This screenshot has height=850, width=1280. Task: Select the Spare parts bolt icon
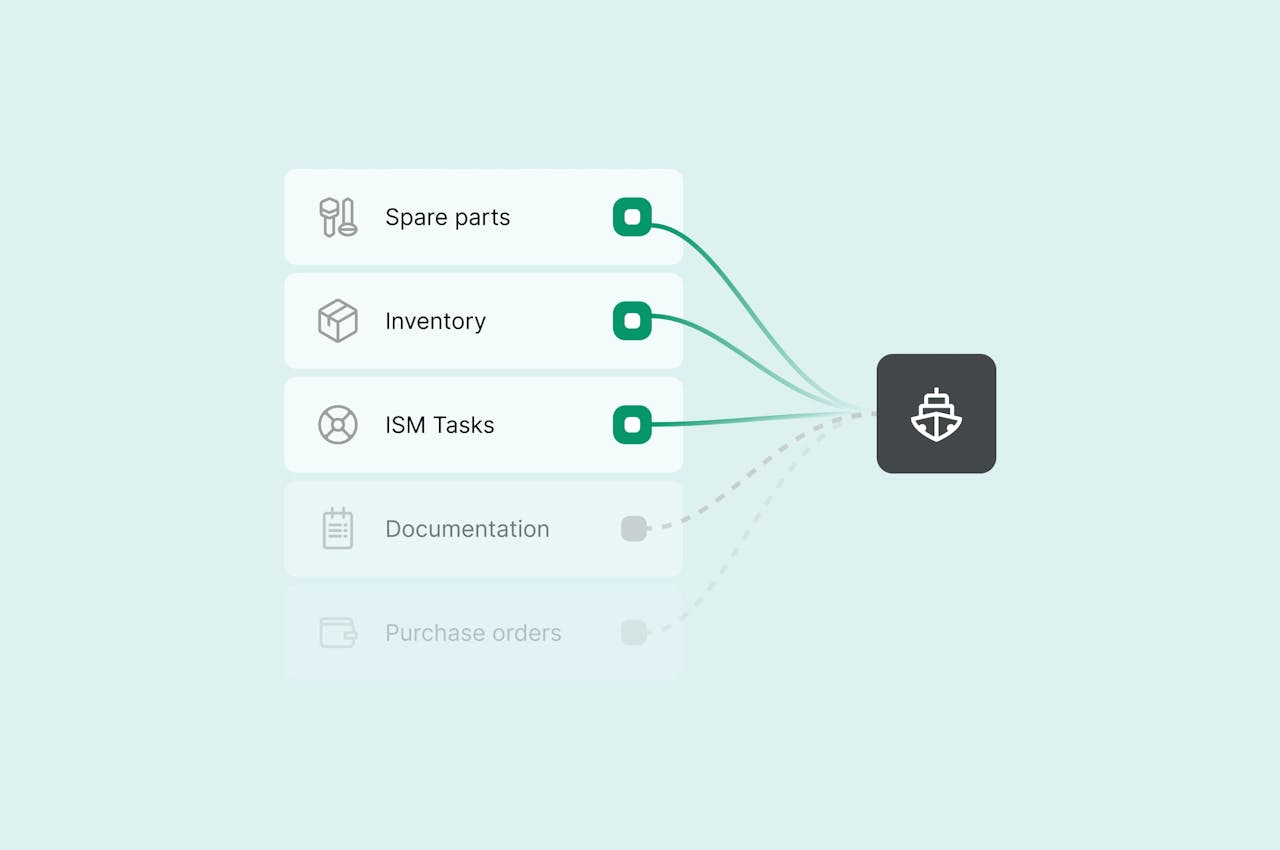tap(339, 217)
